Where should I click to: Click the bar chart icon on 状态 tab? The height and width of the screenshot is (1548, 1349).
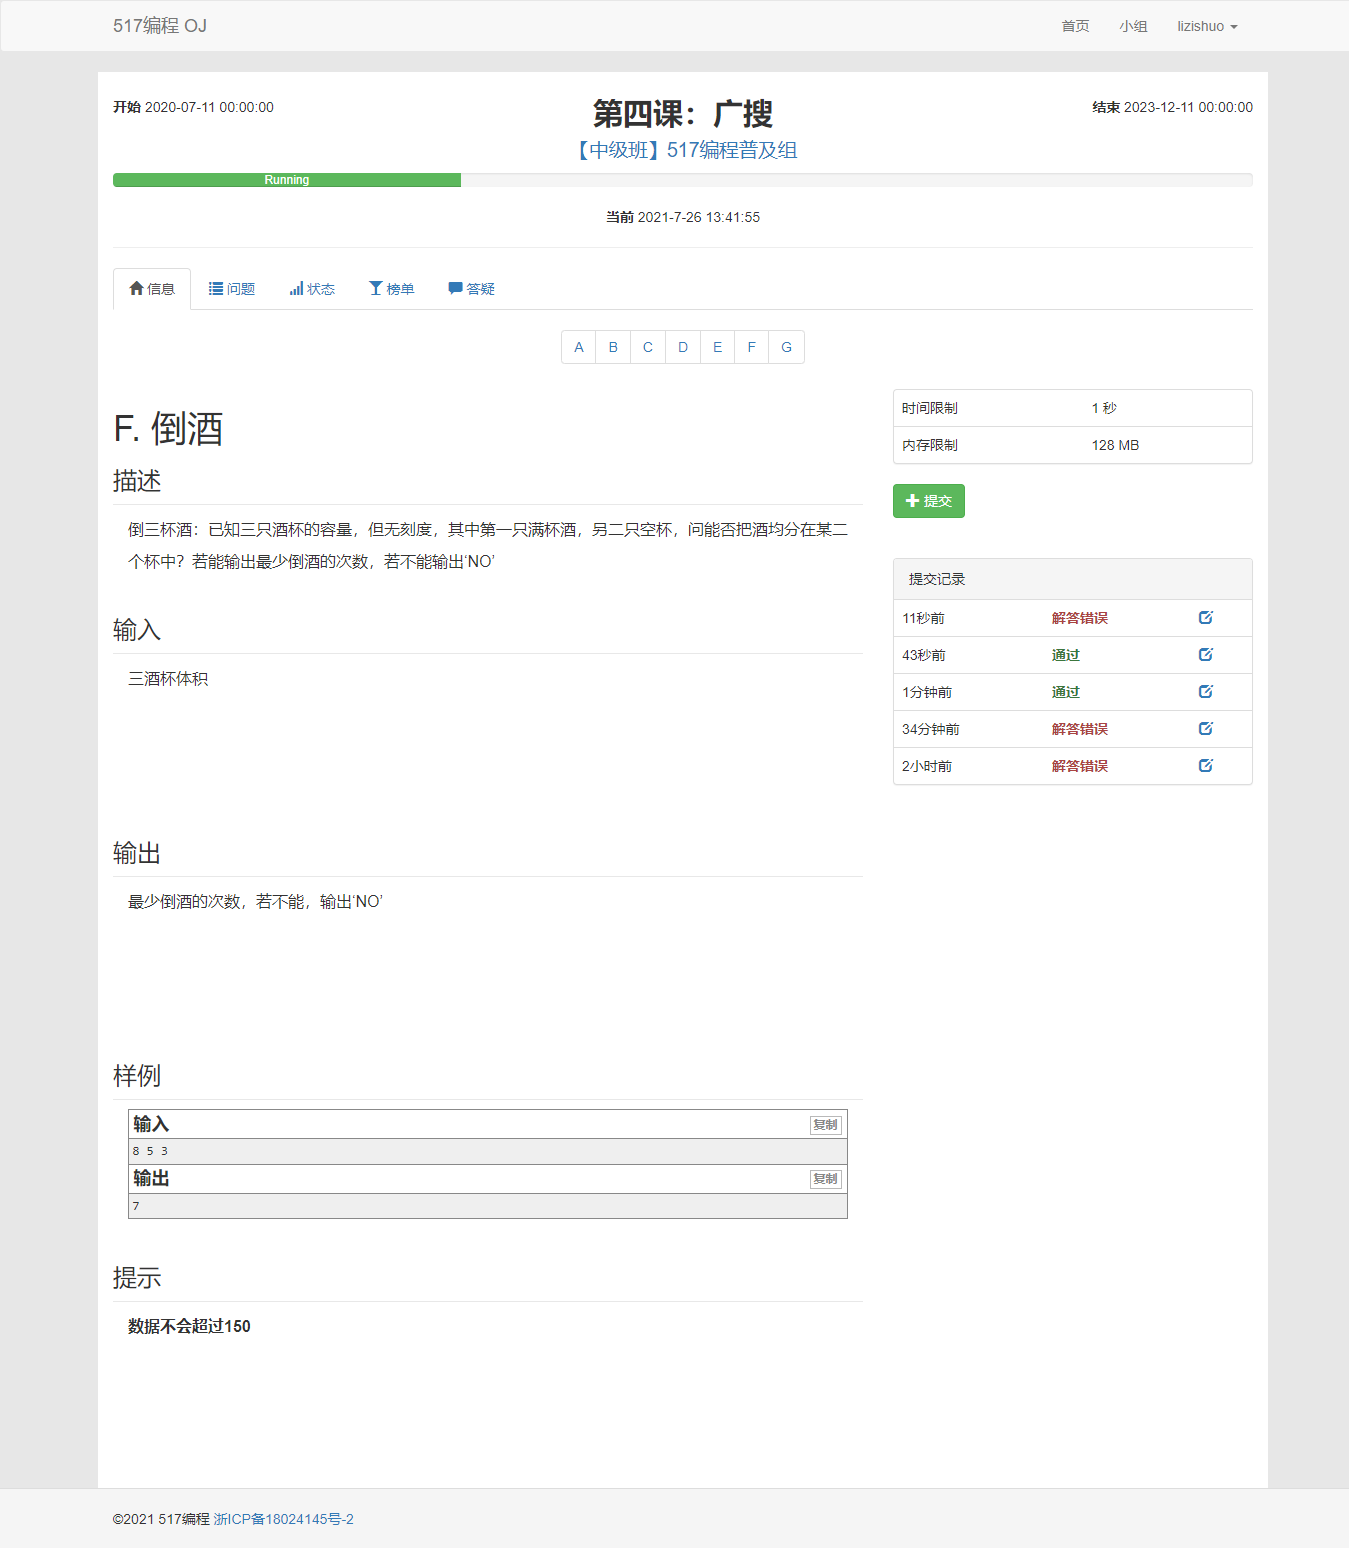click(296, 288)
